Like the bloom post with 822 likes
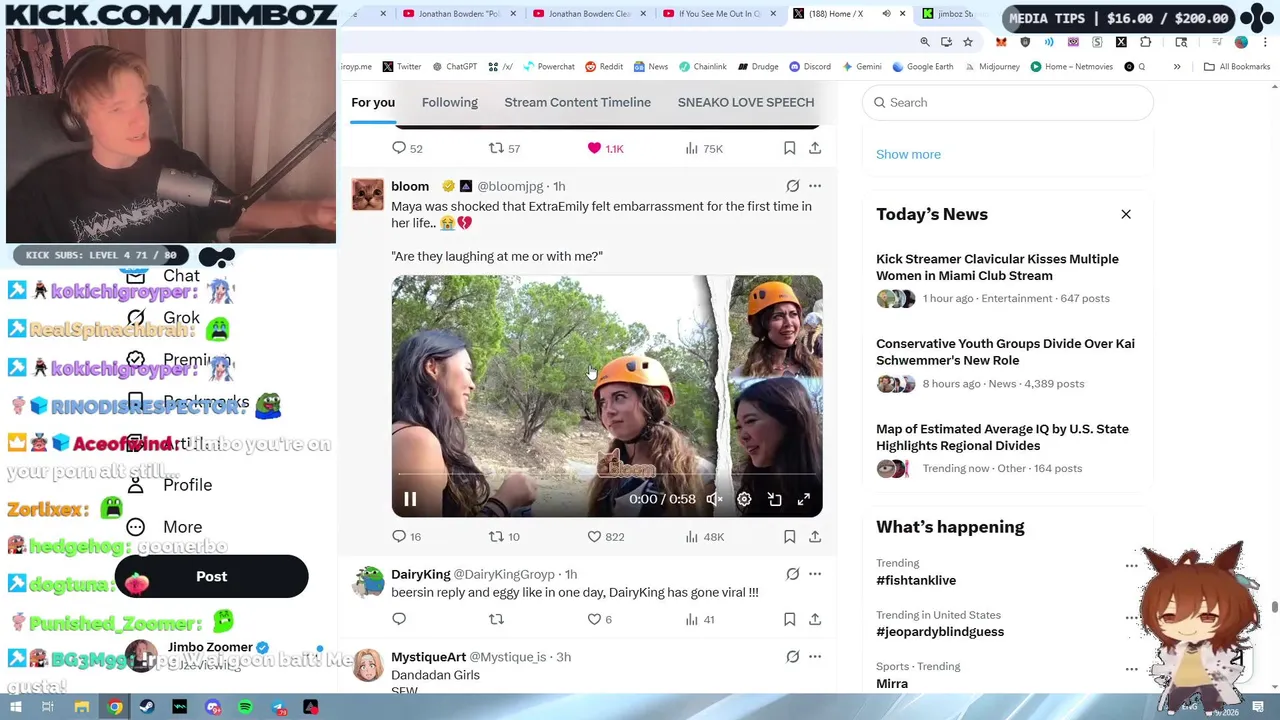 tap(594, 537)
